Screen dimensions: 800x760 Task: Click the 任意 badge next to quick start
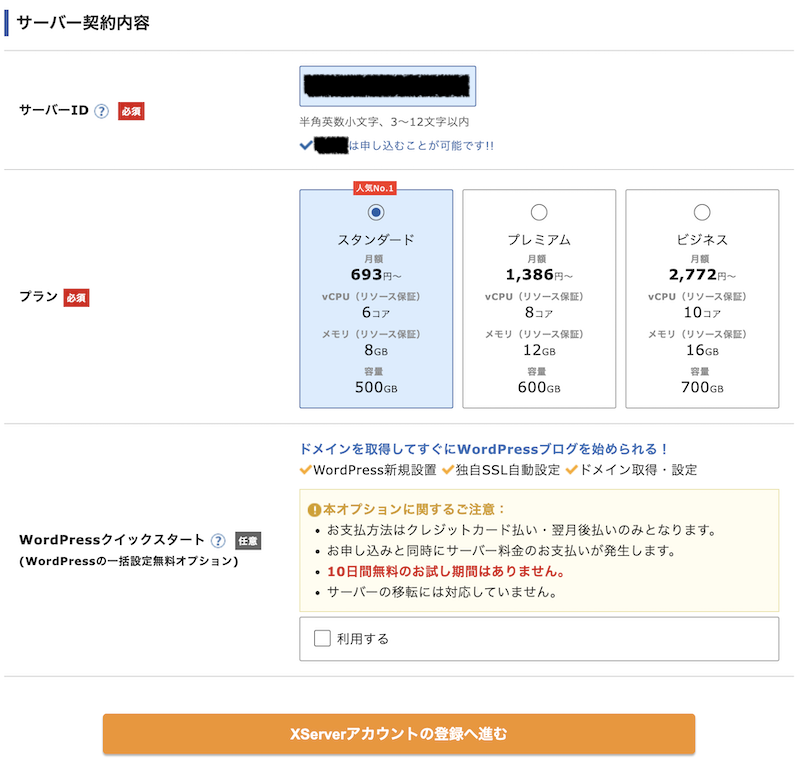[248, 539]
